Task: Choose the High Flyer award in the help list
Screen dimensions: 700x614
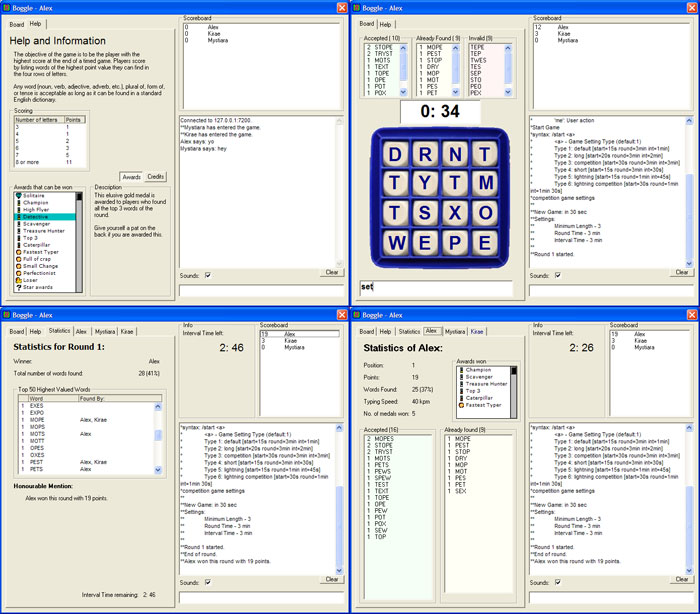Action: click(x=38, y=209)
